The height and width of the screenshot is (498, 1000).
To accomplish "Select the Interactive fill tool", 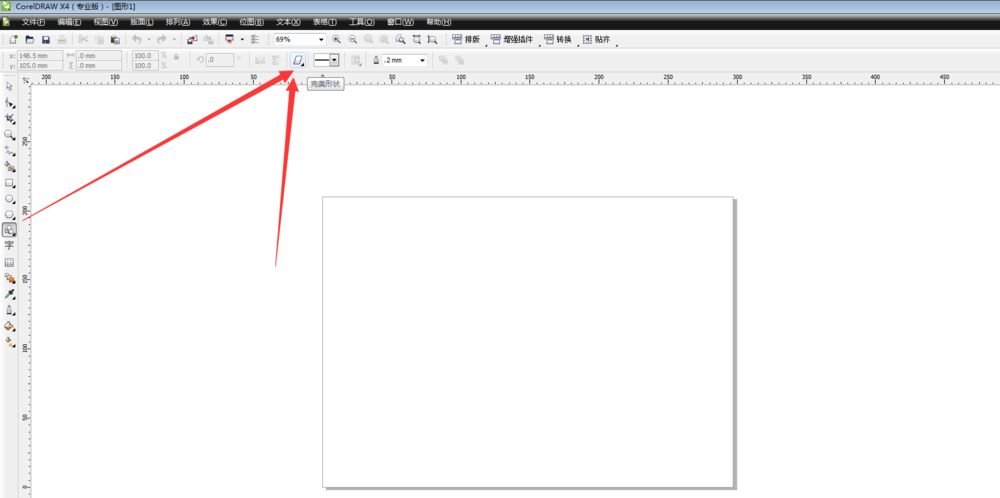I will [x=10, y=342].
